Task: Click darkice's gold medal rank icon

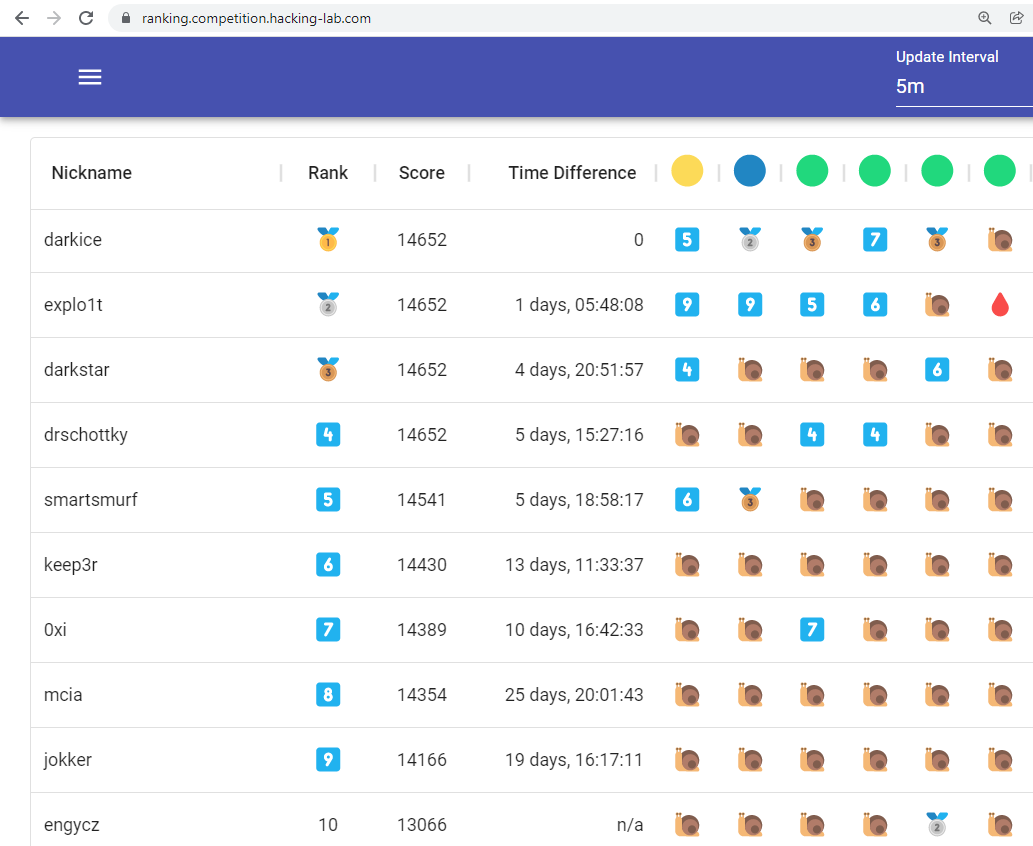Action: click(328, 239)
